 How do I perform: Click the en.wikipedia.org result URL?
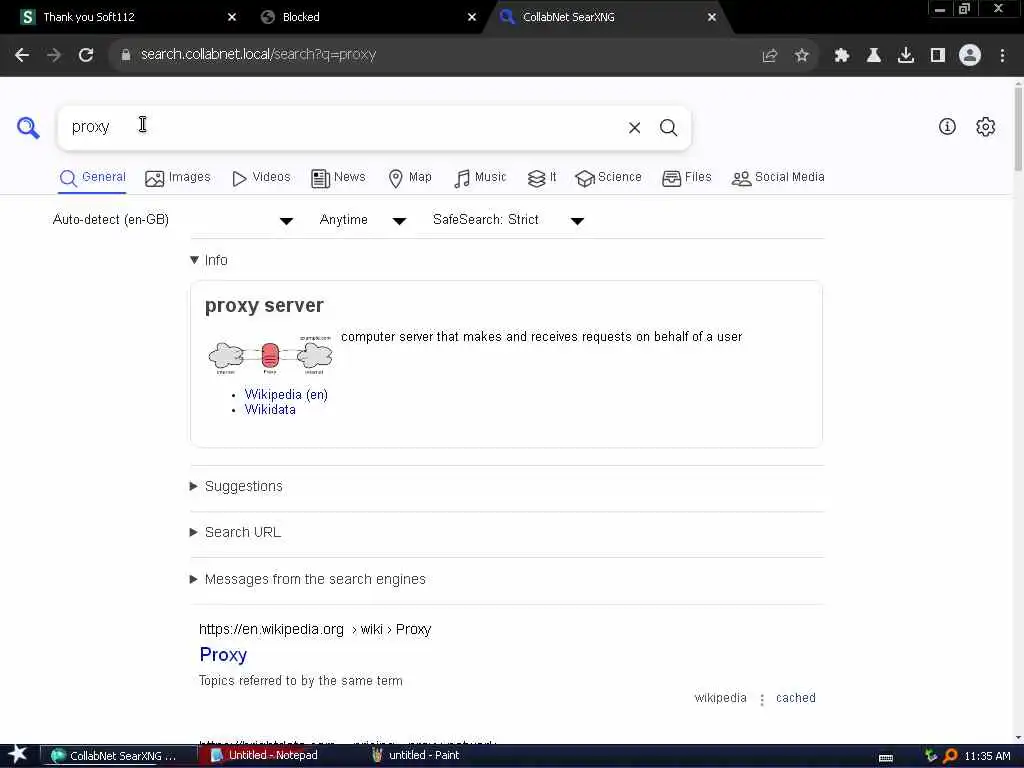(x=315, y=629)
